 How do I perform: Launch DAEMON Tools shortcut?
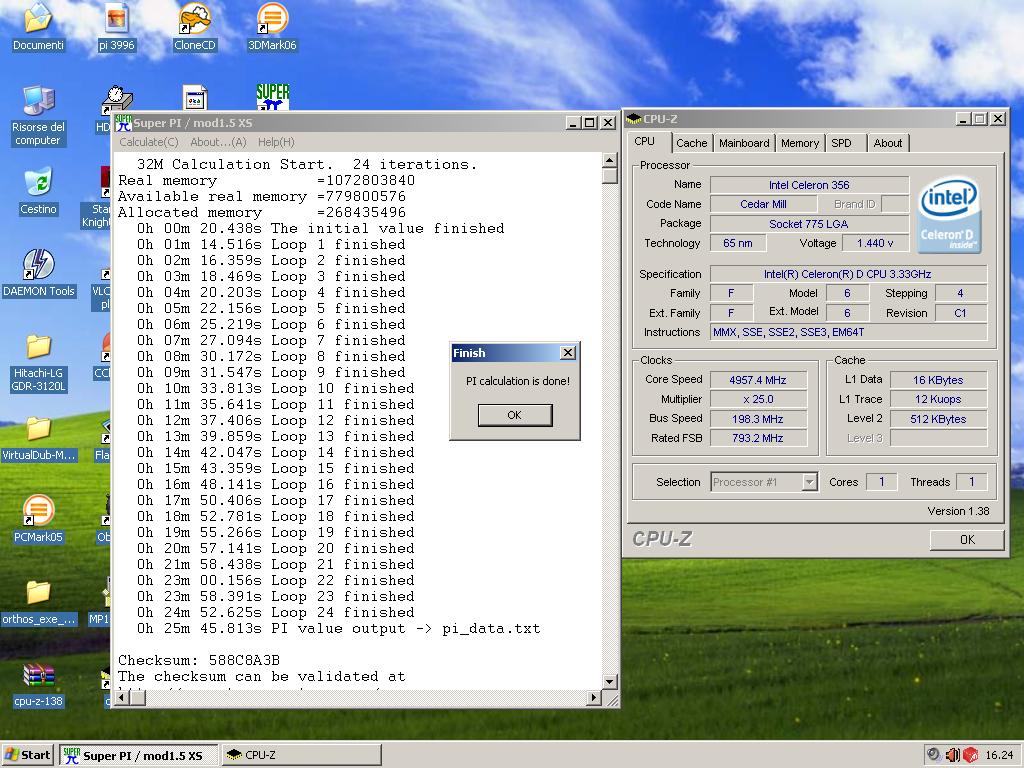tap(39, 273)
